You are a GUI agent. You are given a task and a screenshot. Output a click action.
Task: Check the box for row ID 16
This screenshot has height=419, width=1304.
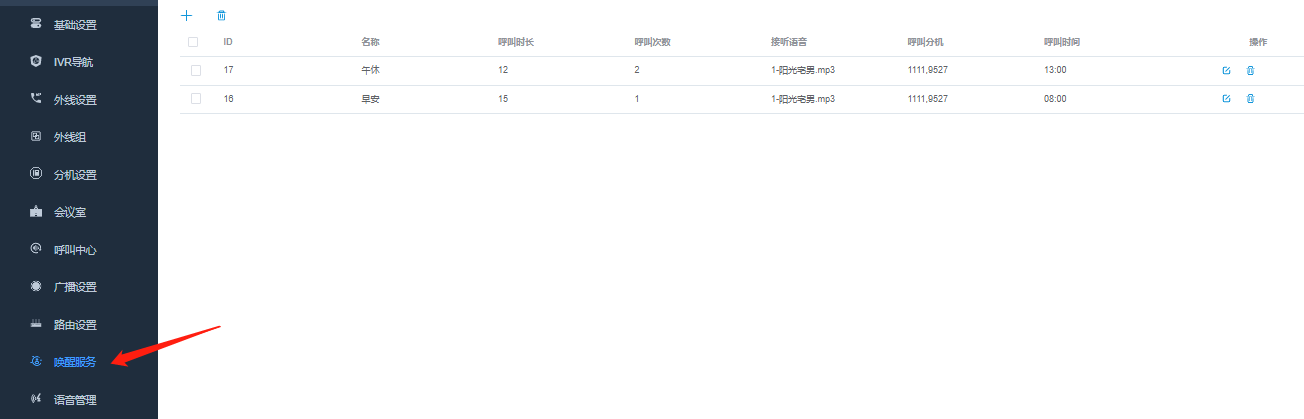pyautogui.click(x=196, y=98)
